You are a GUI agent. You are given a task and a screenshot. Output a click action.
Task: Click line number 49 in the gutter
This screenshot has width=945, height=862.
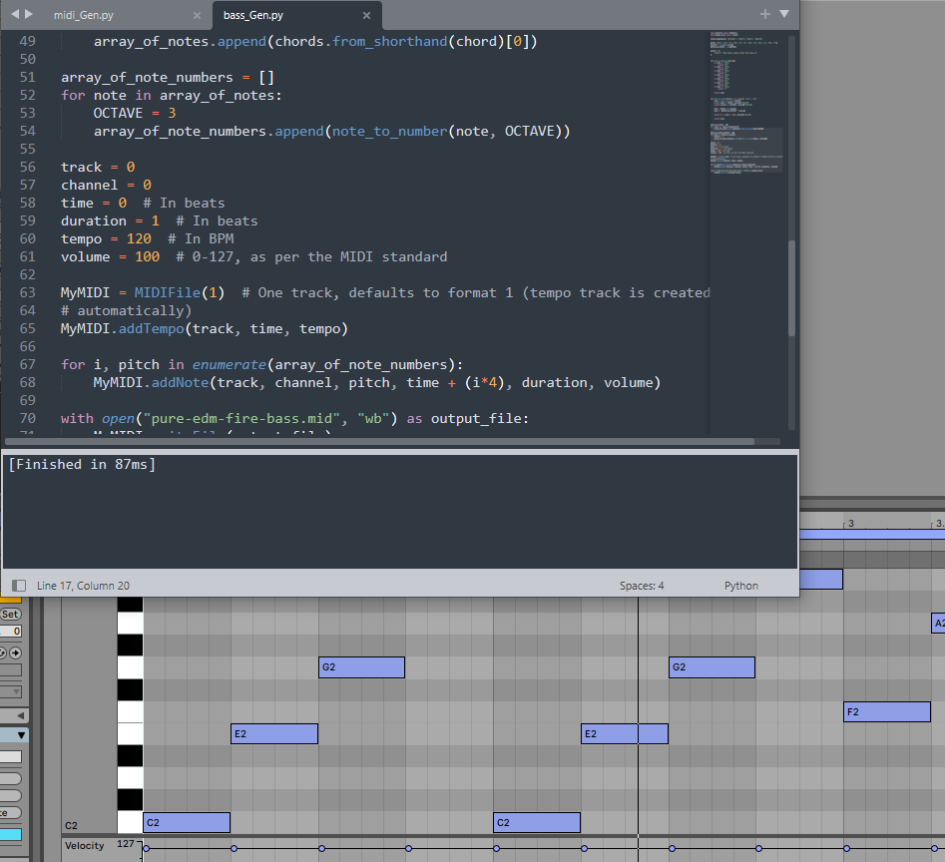tap(28, 42)
